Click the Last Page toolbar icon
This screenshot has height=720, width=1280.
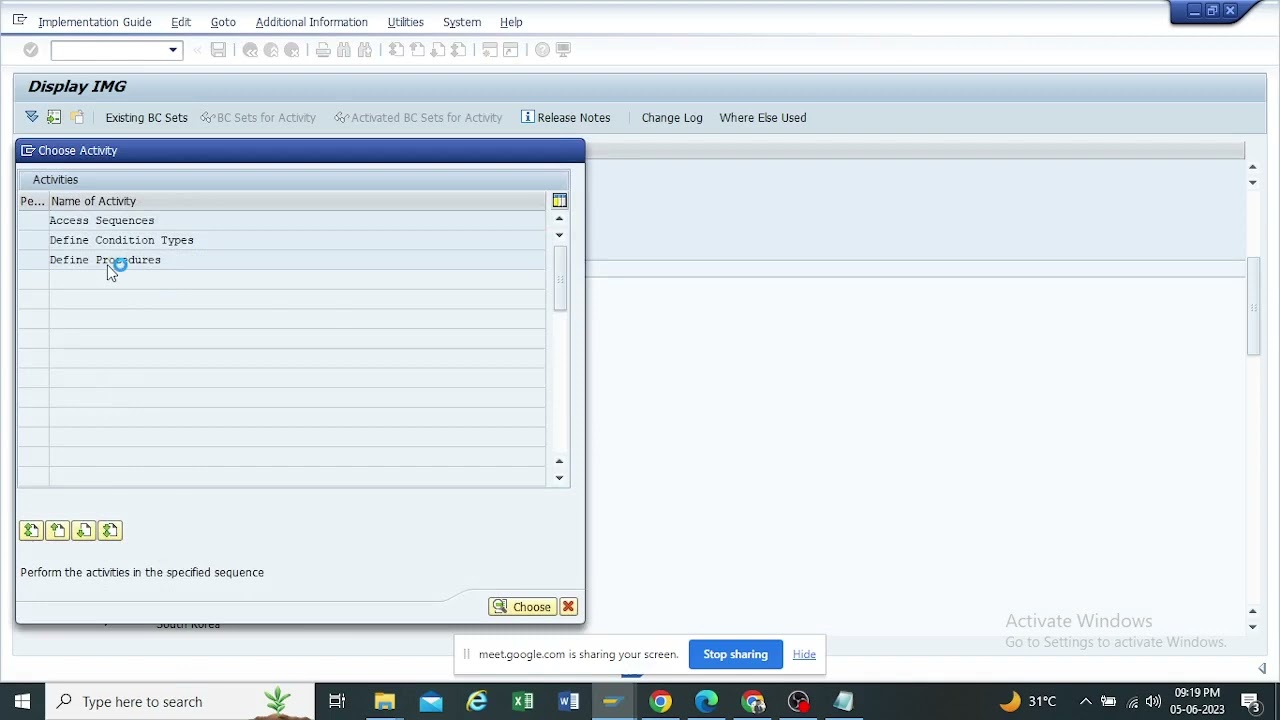pyautogui.click(x=459, y=50)
